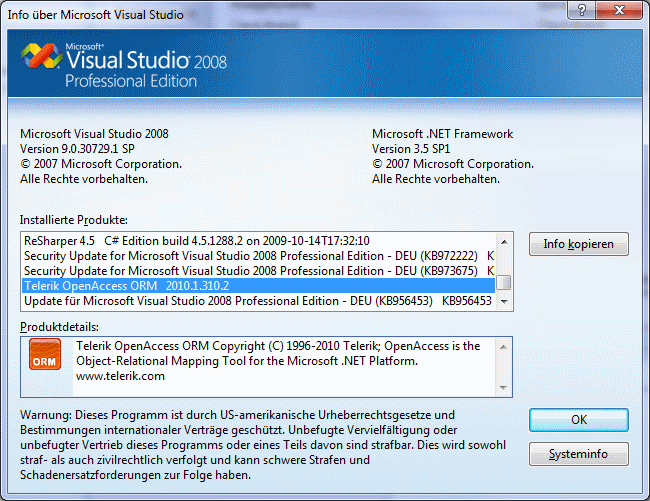Click the installed products scroll down arrow
Viewport: 650px width, 501px height.
(x=505, y=301)
